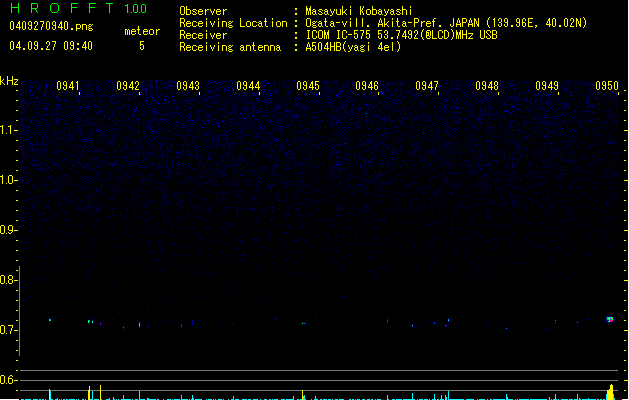The image size is (629, 400).
Task: Click time marker 0944
Action: point(248,86)
